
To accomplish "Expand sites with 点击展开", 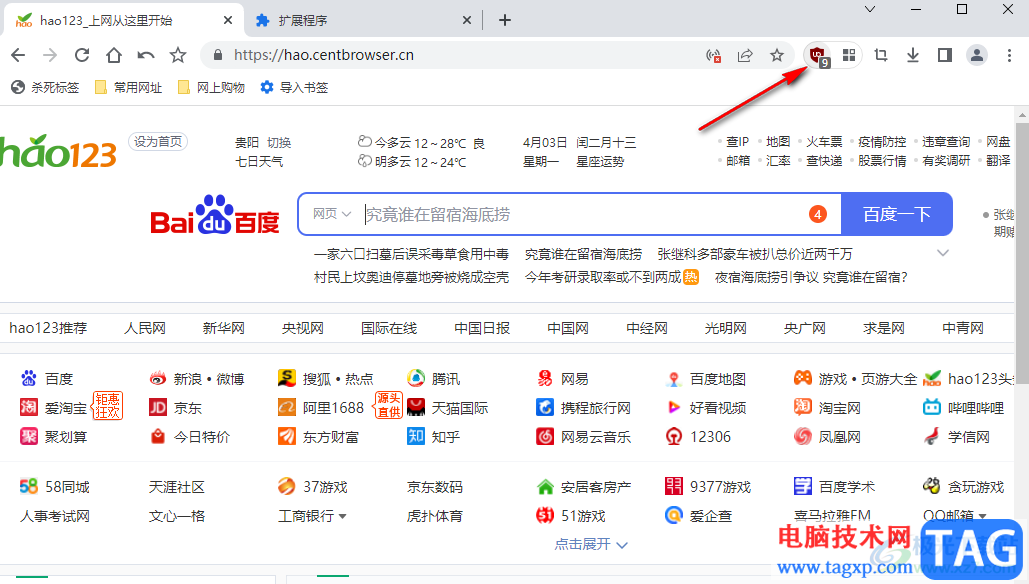I will tap(591, 544).
